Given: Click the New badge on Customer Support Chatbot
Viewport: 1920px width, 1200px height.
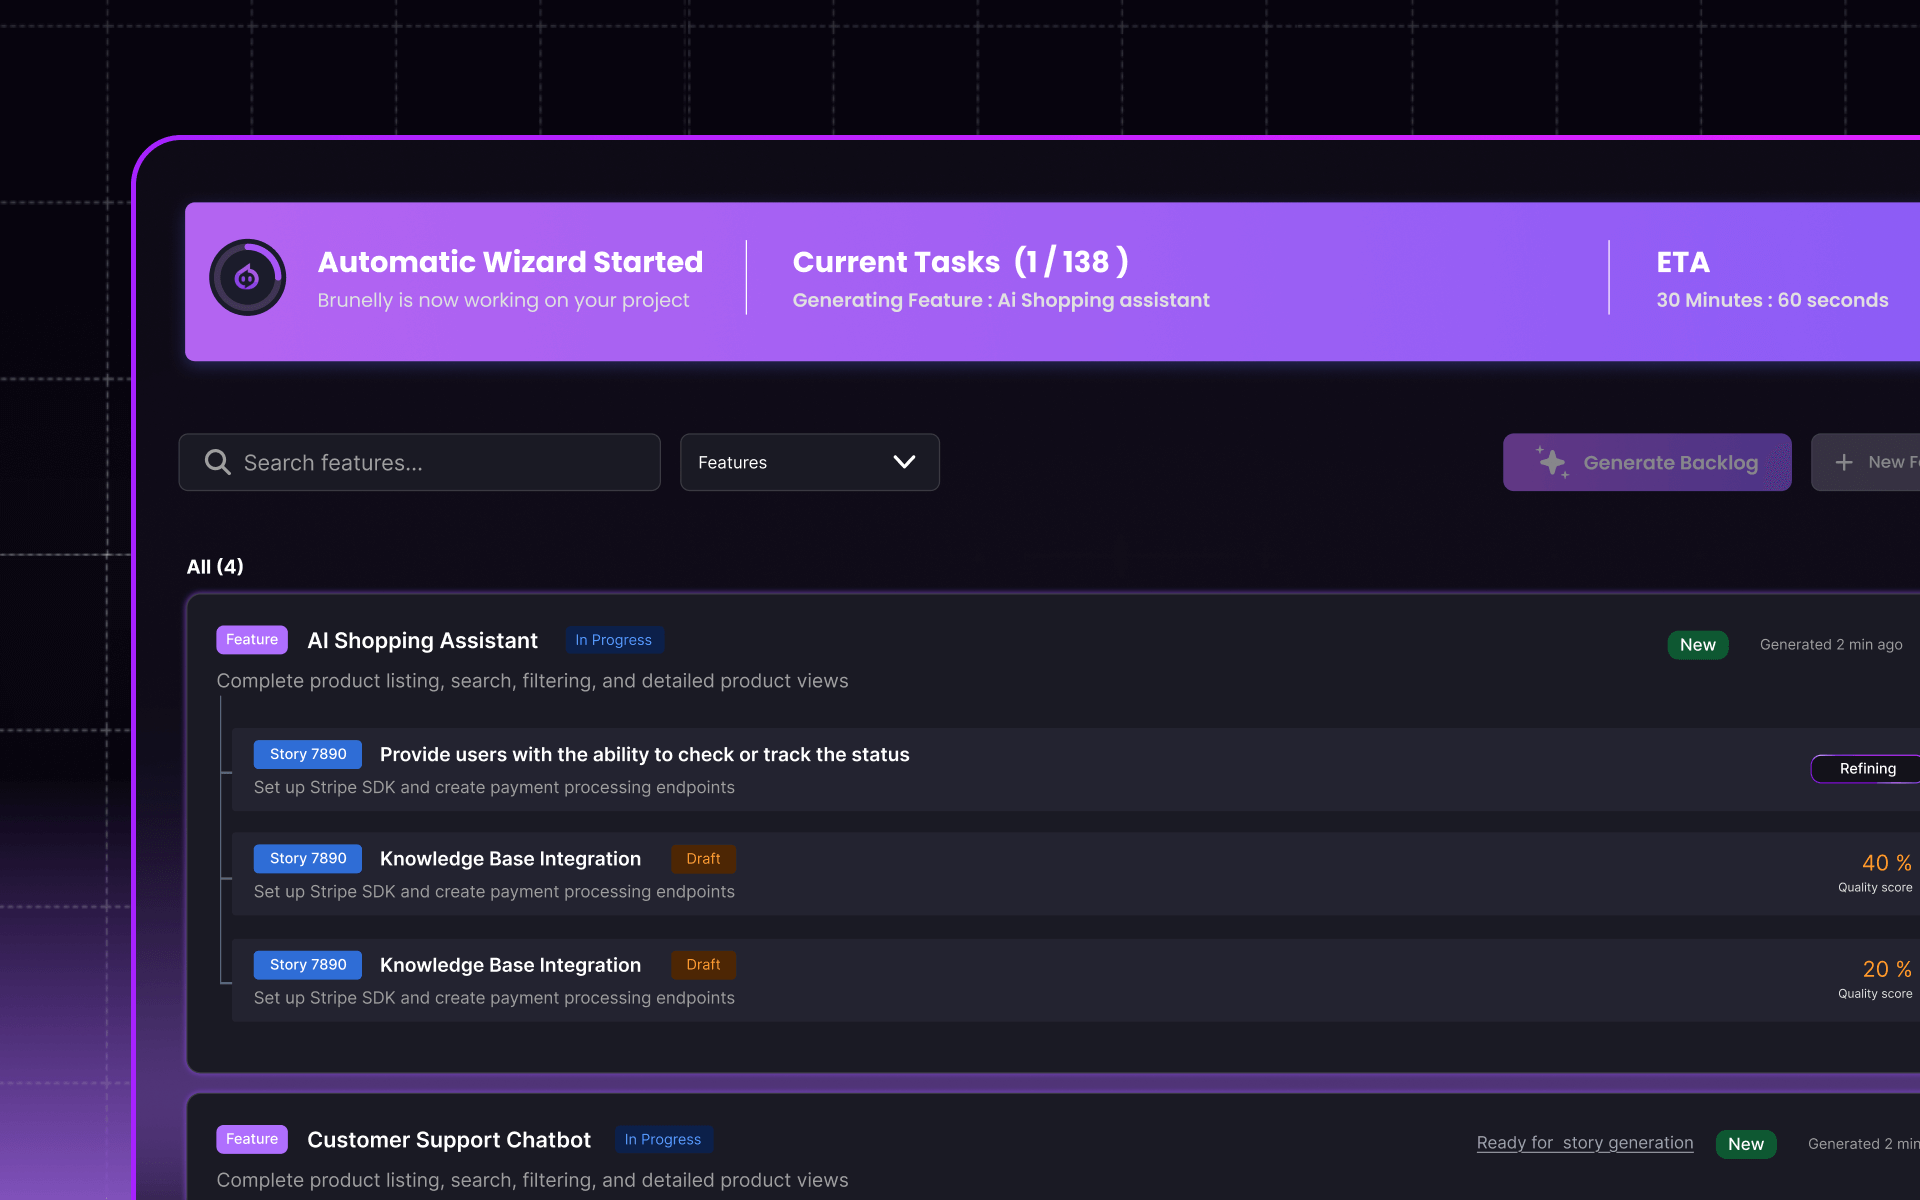Looking at the screenshot, I should [x=1746, y=1144].
